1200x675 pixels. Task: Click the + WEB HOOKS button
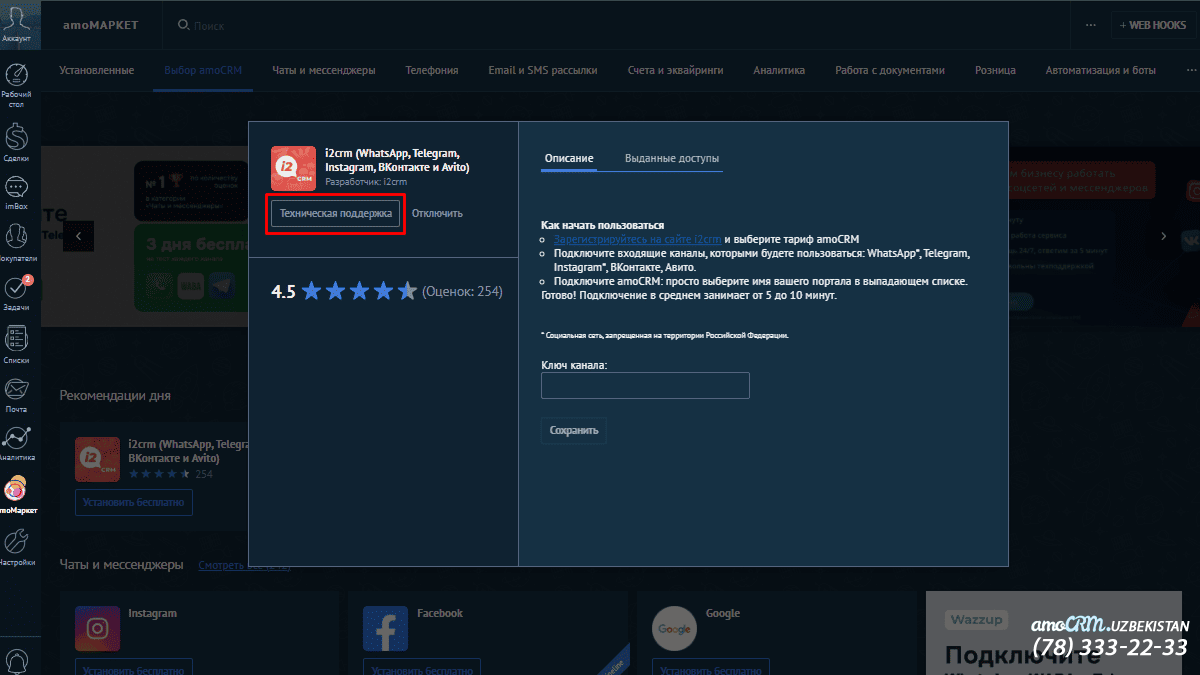pyautogui.click(x=1152, y=25)
